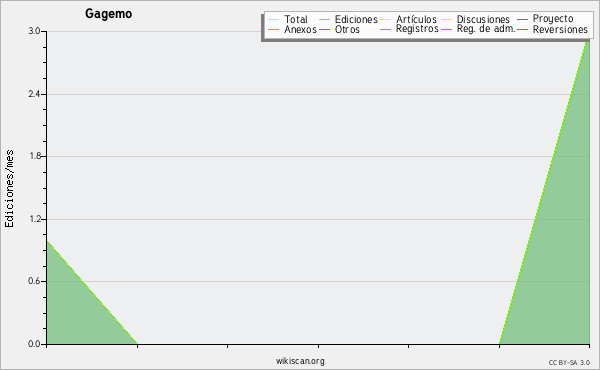Click the Reversiones legend entry
Viewport: 600px width, 370px height.
[x=553, y=29]
